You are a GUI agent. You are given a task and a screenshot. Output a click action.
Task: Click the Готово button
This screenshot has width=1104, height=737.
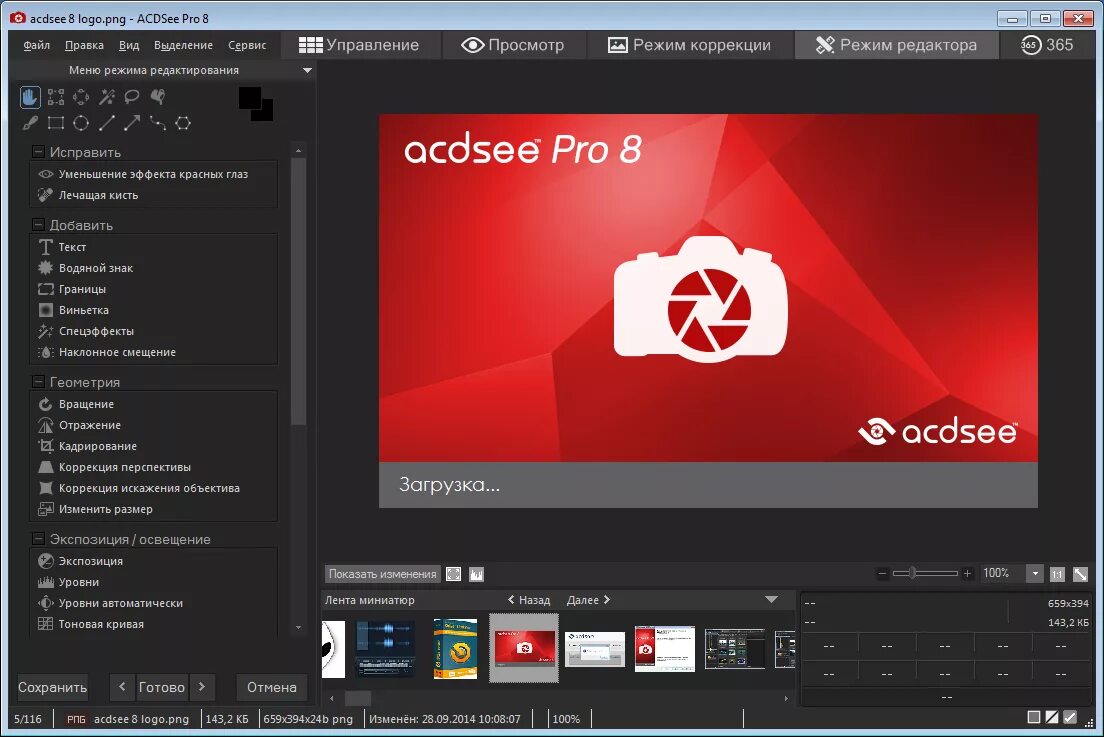pyautogui.click(x=162, y=687)
